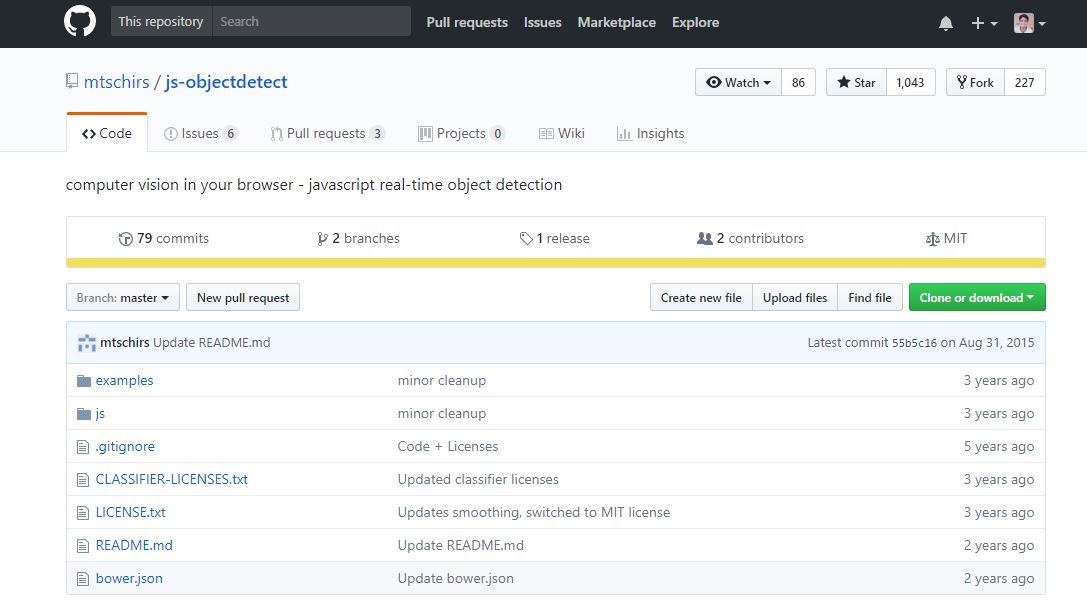1087x604 pixels.
Task: Open CLASSIFIER-LICENSES.txt
Action: pos(172,479)
